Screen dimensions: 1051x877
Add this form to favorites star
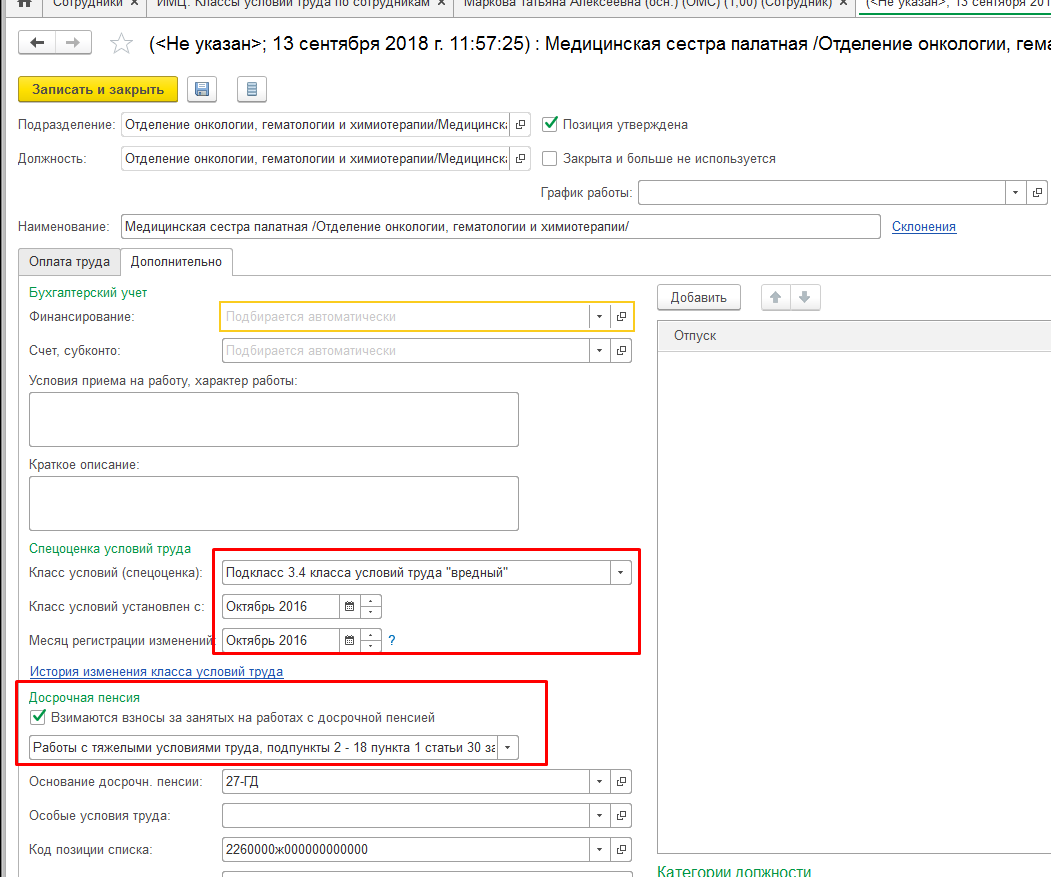tap(121, 44)
